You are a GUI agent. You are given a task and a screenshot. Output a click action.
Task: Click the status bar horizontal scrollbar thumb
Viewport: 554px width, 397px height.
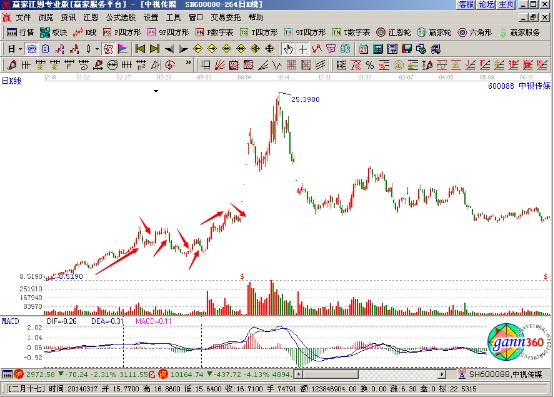(x=330, y=374)
